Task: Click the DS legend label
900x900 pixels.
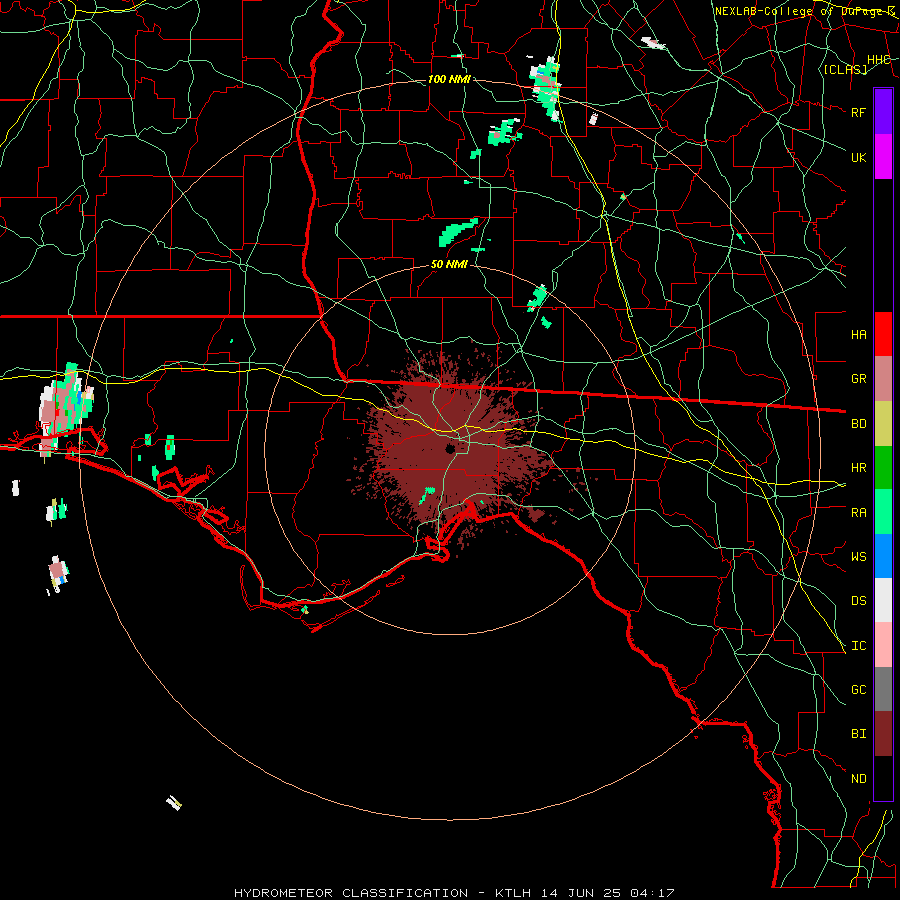Action: click(859, 601)
